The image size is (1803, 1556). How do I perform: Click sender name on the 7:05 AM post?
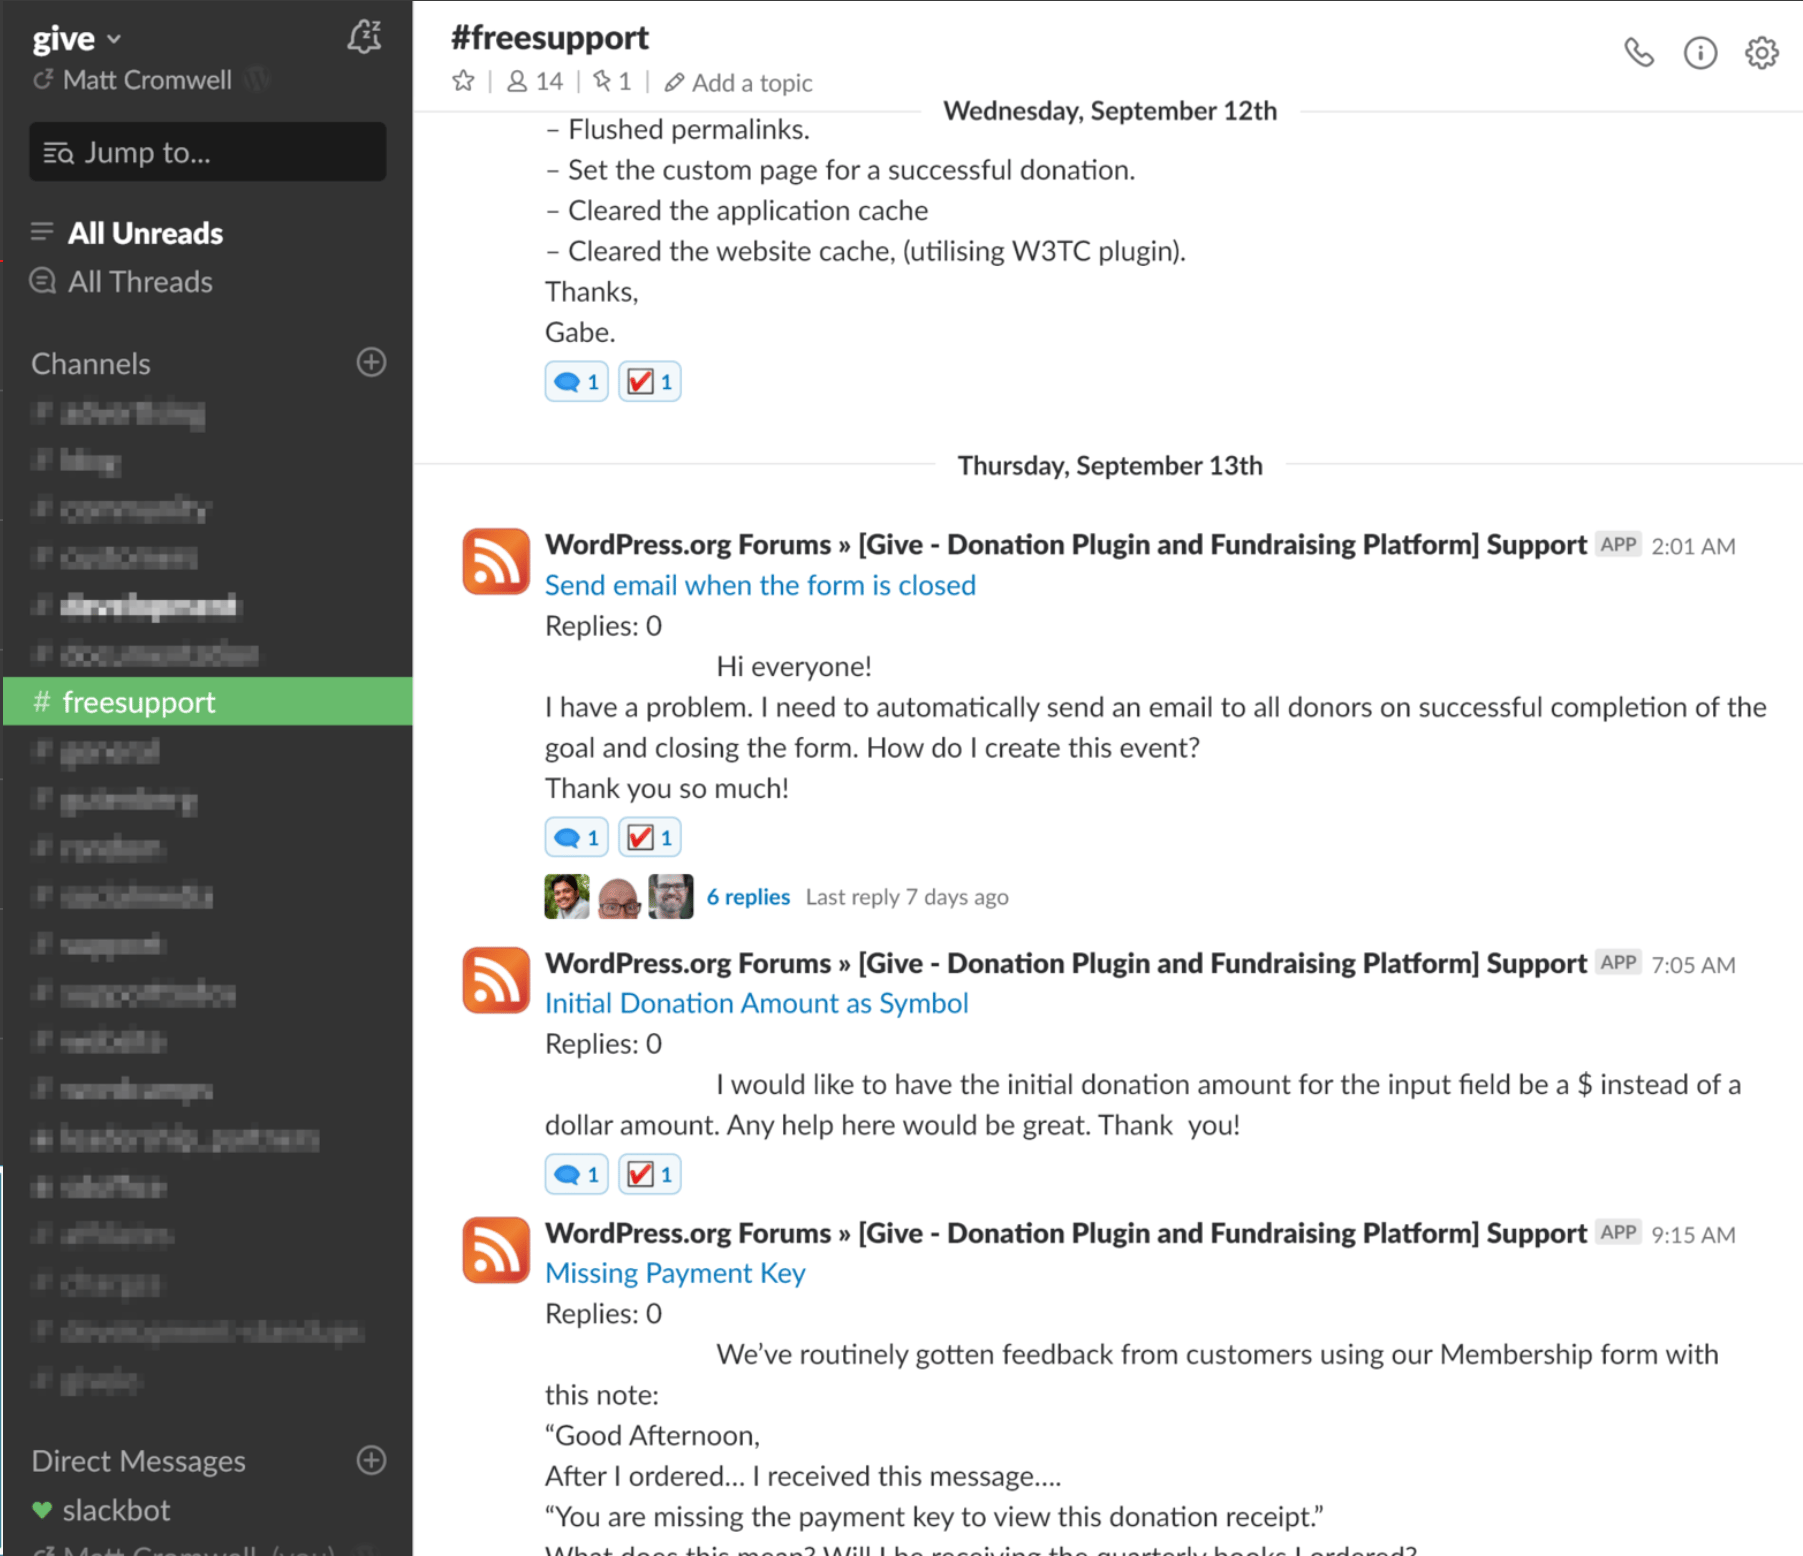1066,964
